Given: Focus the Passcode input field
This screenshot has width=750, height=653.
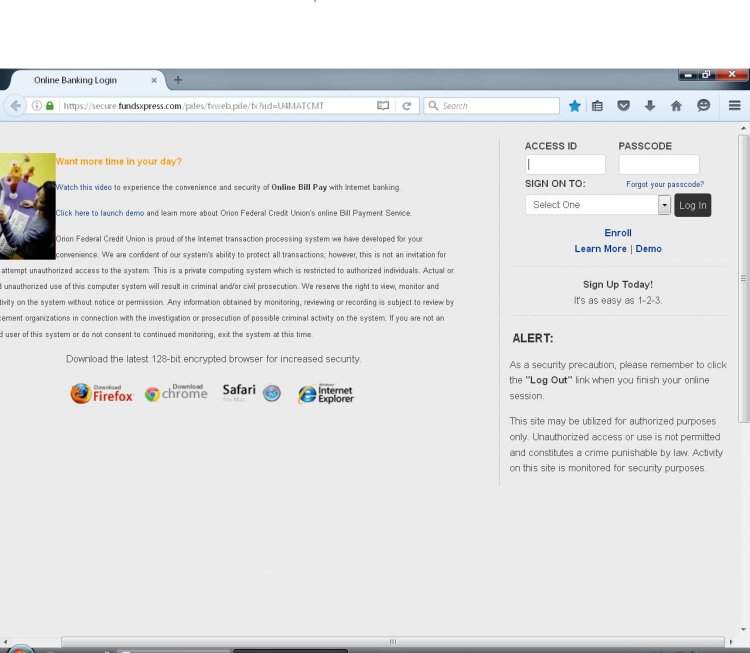Looking at the screenshot, I should 659,164.
